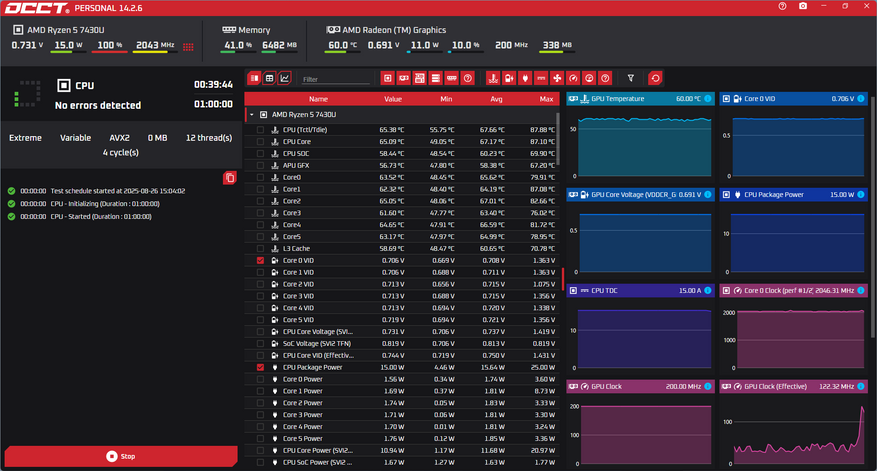The image size is (877, 471).
Task: Check the Core 1 VID checkbox
Action: [x=260, y=272]
